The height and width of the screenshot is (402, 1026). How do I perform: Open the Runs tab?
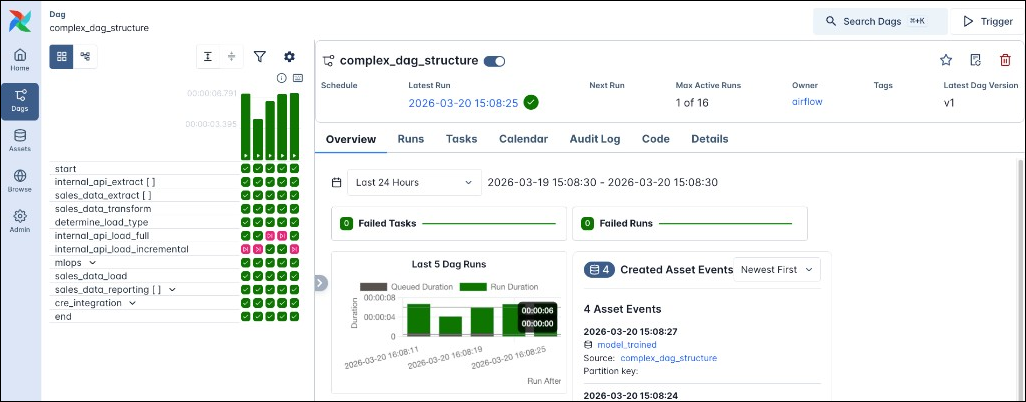411,139
